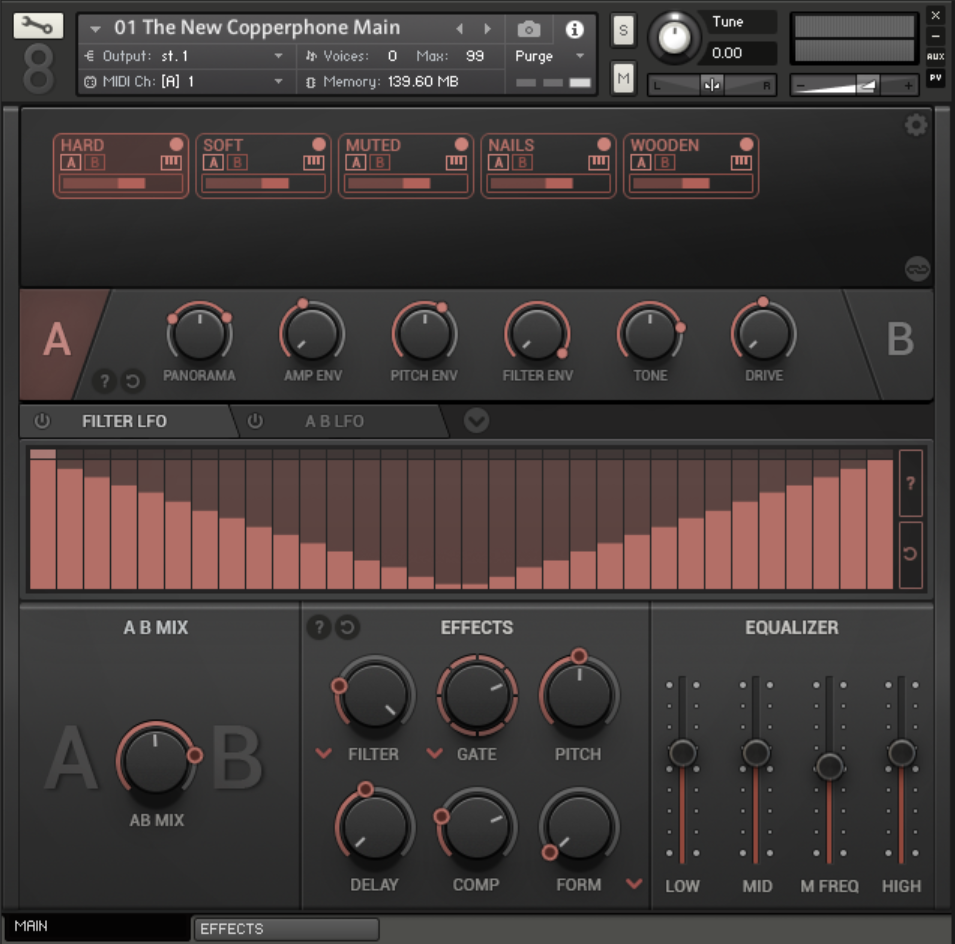This screenshot has height=944, width=955.
Task: Switch to the MAIN tab
Action: tap(97, 926)
